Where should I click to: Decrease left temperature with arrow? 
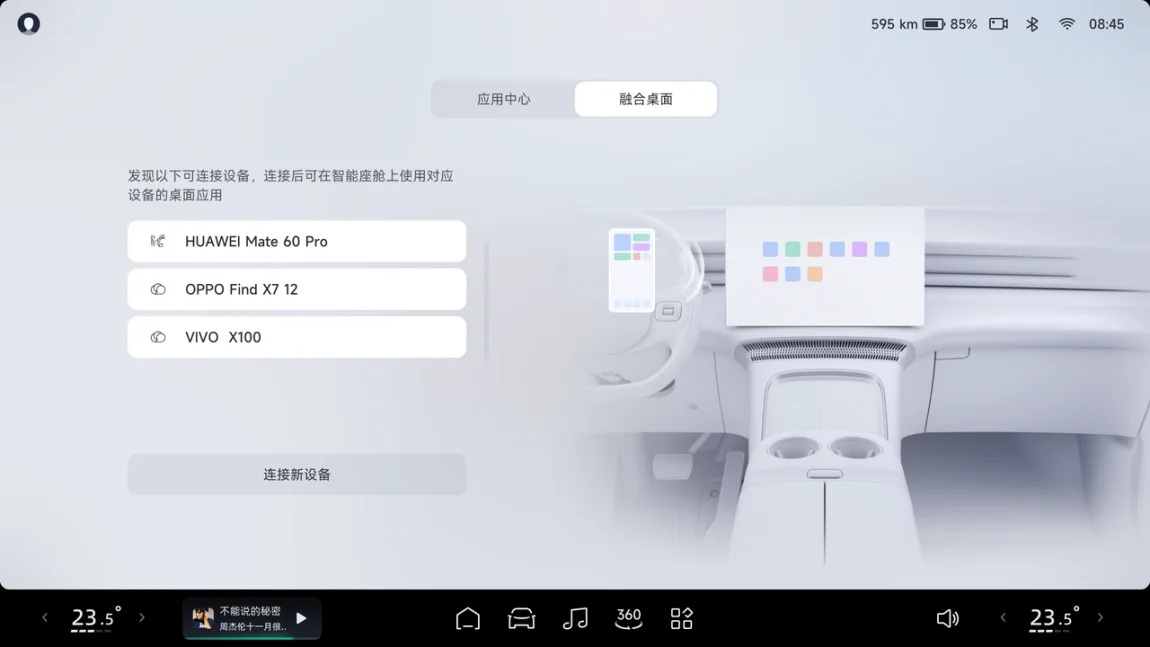pos(45,618)
